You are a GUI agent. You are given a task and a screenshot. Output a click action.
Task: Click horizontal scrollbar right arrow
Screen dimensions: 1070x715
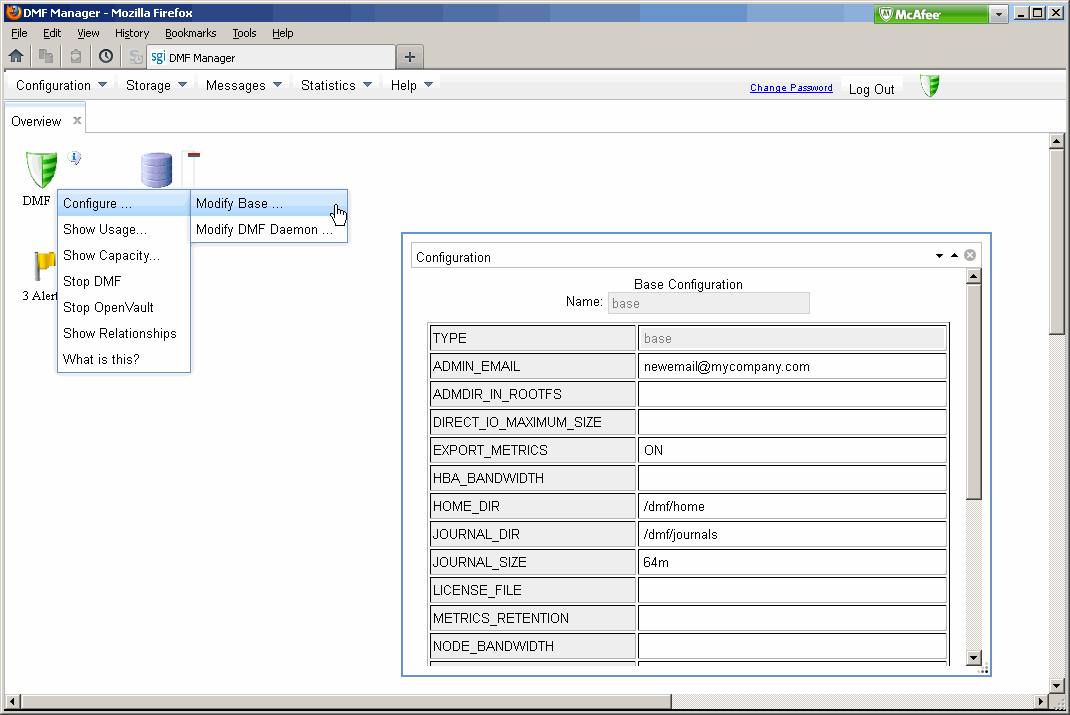tap(1041, 701)
